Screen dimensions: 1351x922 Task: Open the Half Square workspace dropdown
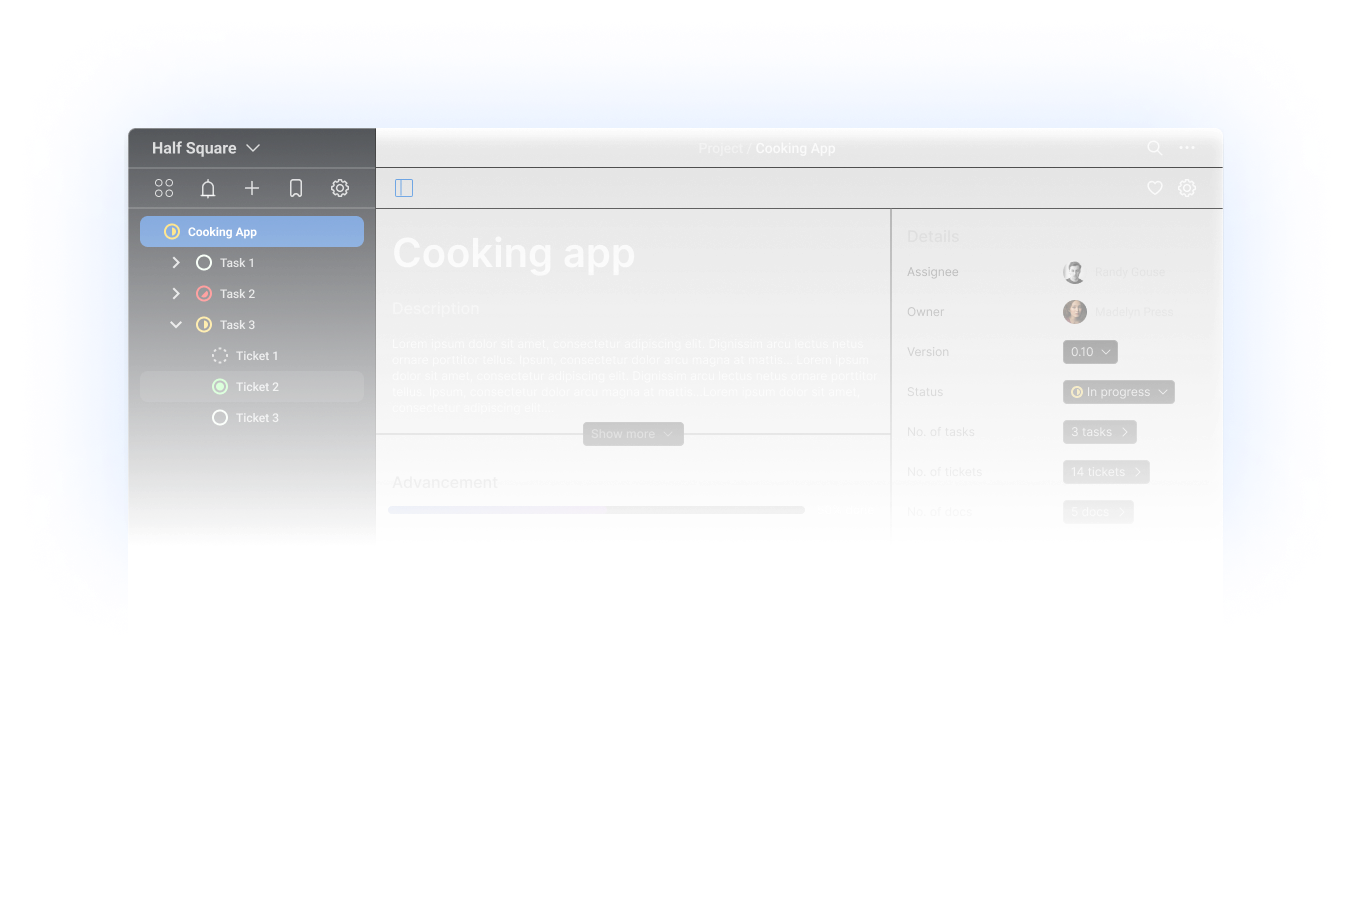pos(206,148)
